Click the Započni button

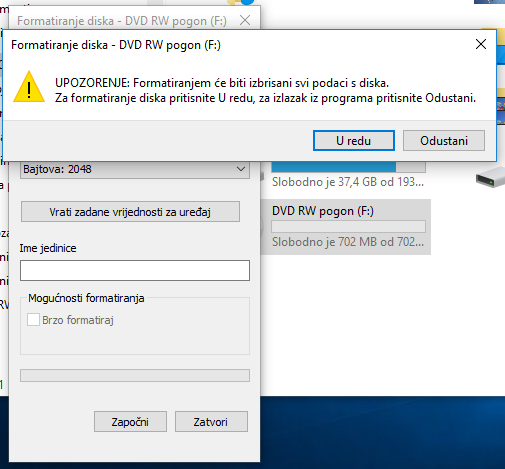pyautogui.click(x=130, y=422)
